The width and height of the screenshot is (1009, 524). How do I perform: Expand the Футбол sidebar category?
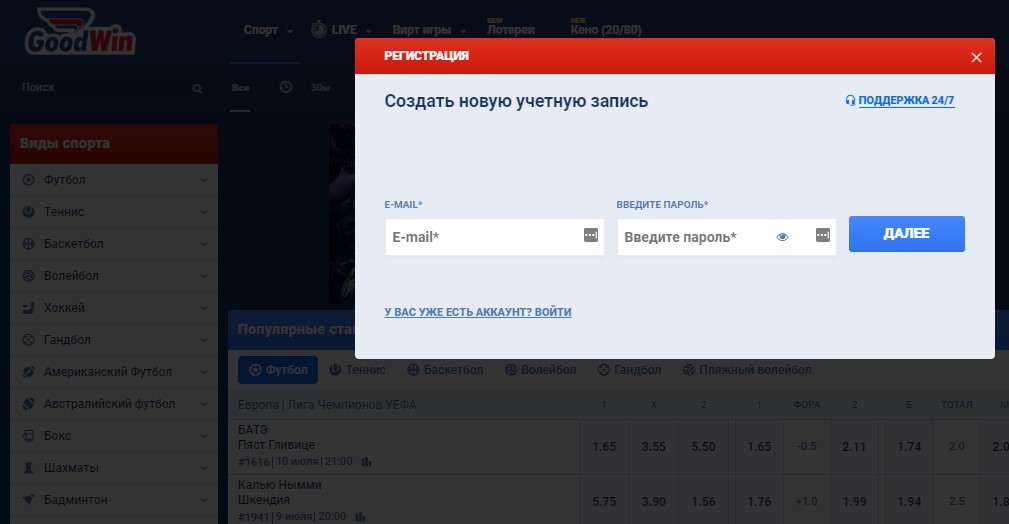point(204,180)
